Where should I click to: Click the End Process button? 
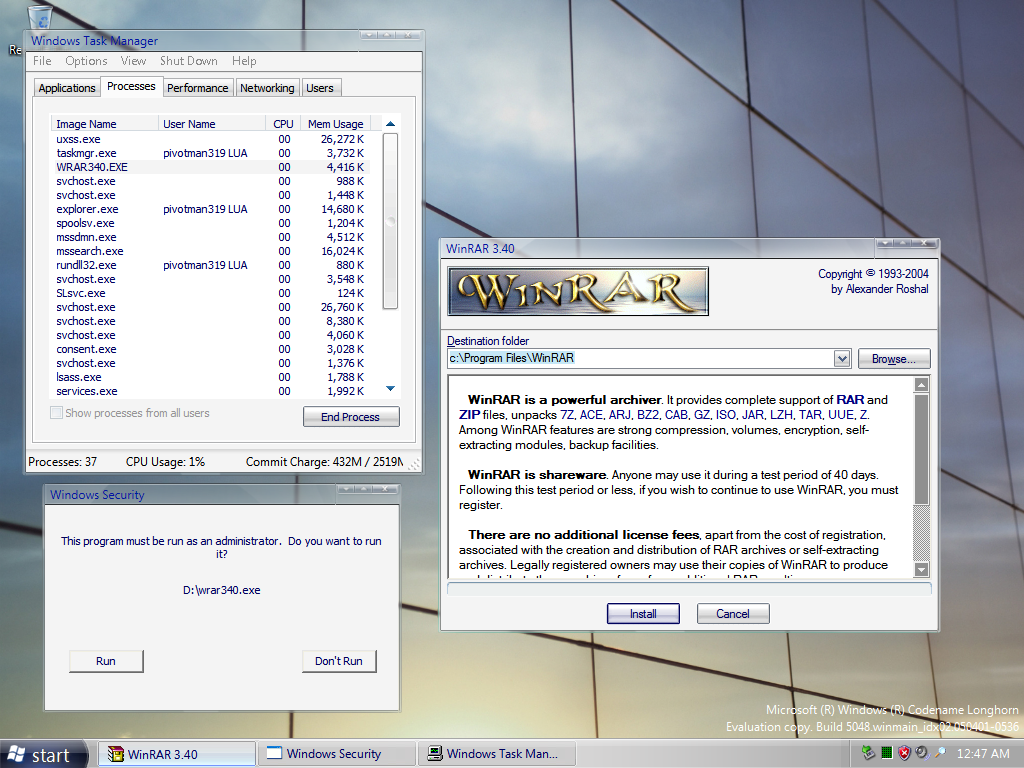click(350, 417)
